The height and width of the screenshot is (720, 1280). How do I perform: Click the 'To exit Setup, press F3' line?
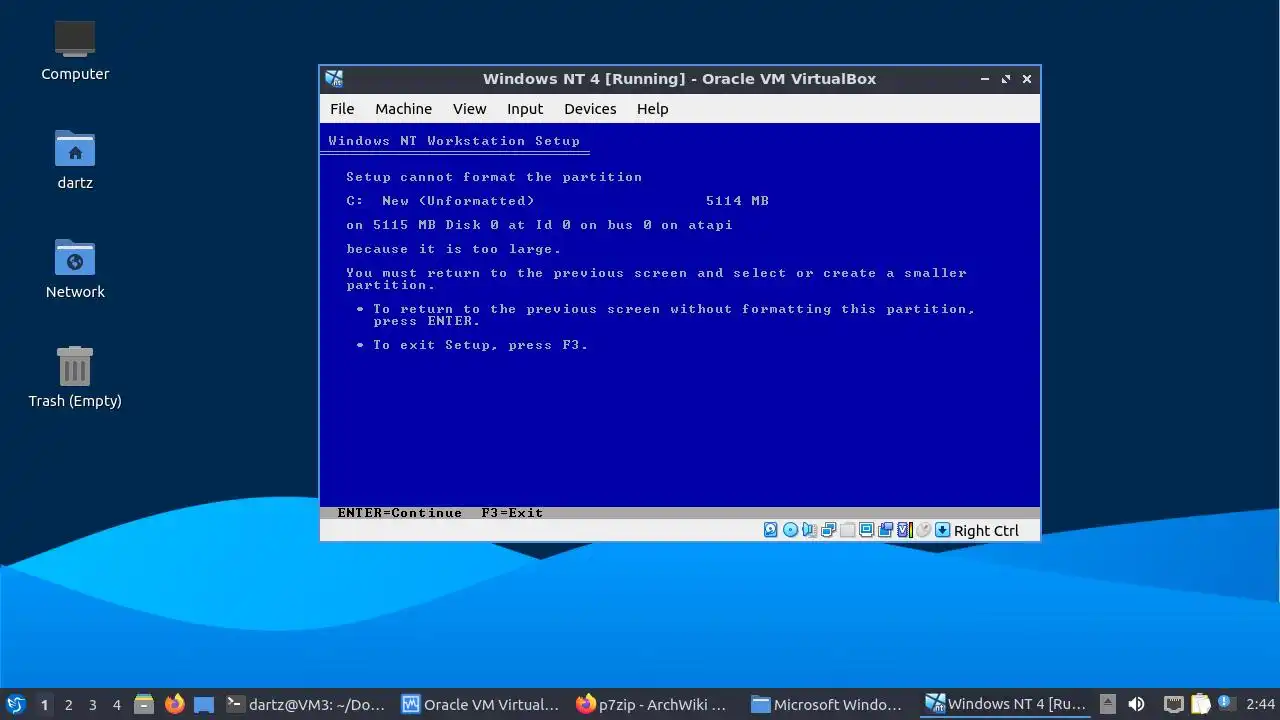(480, 345)
